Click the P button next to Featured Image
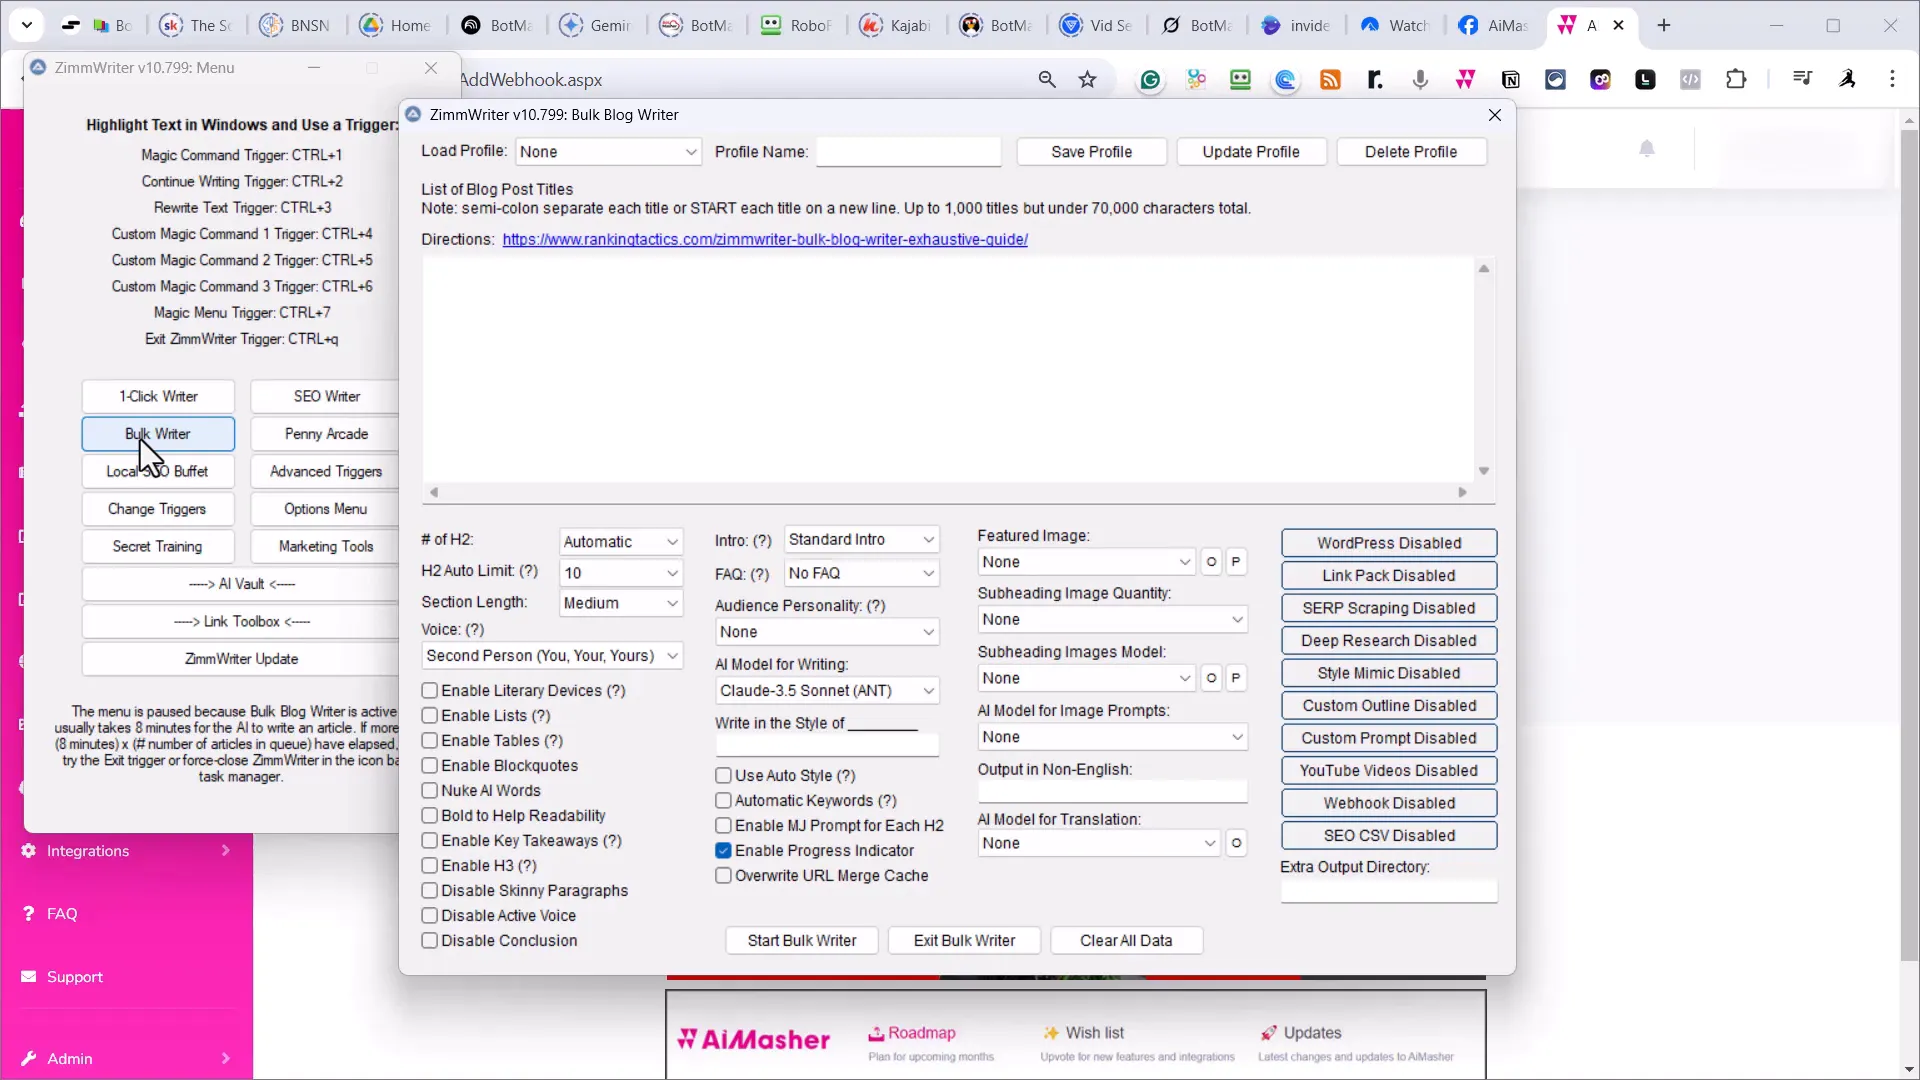The image size is (1920, 1080). pyautogui.click(x=1236, y=562)
